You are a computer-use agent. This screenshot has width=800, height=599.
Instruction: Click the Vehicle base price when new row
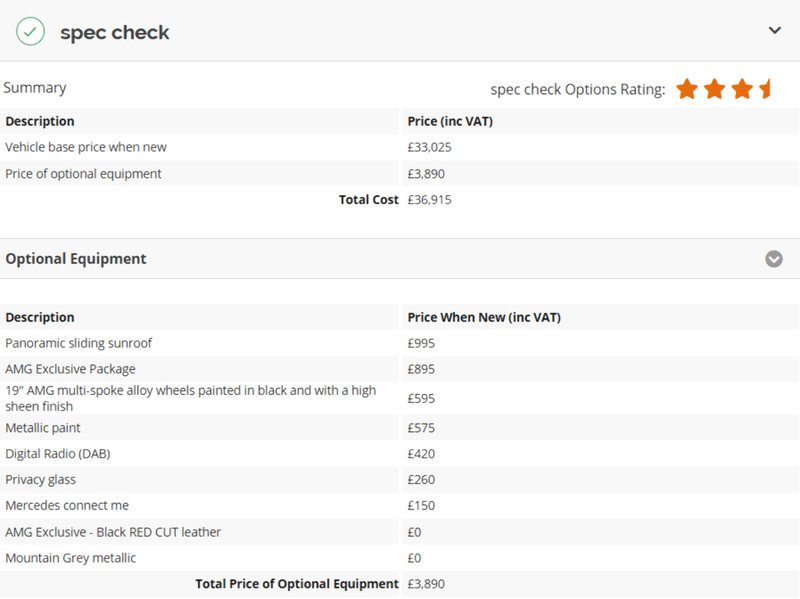[400, 147]
